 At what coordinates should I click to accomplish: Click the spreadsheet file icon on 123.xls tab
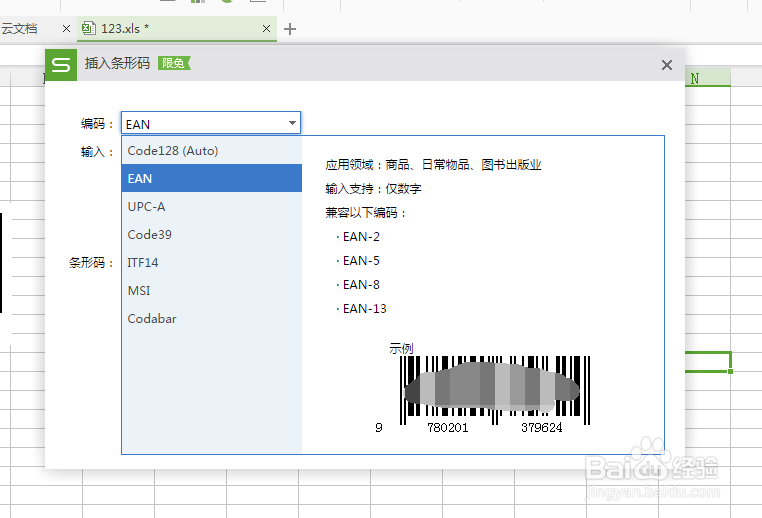pyautogui.click(x=88, y=28)
